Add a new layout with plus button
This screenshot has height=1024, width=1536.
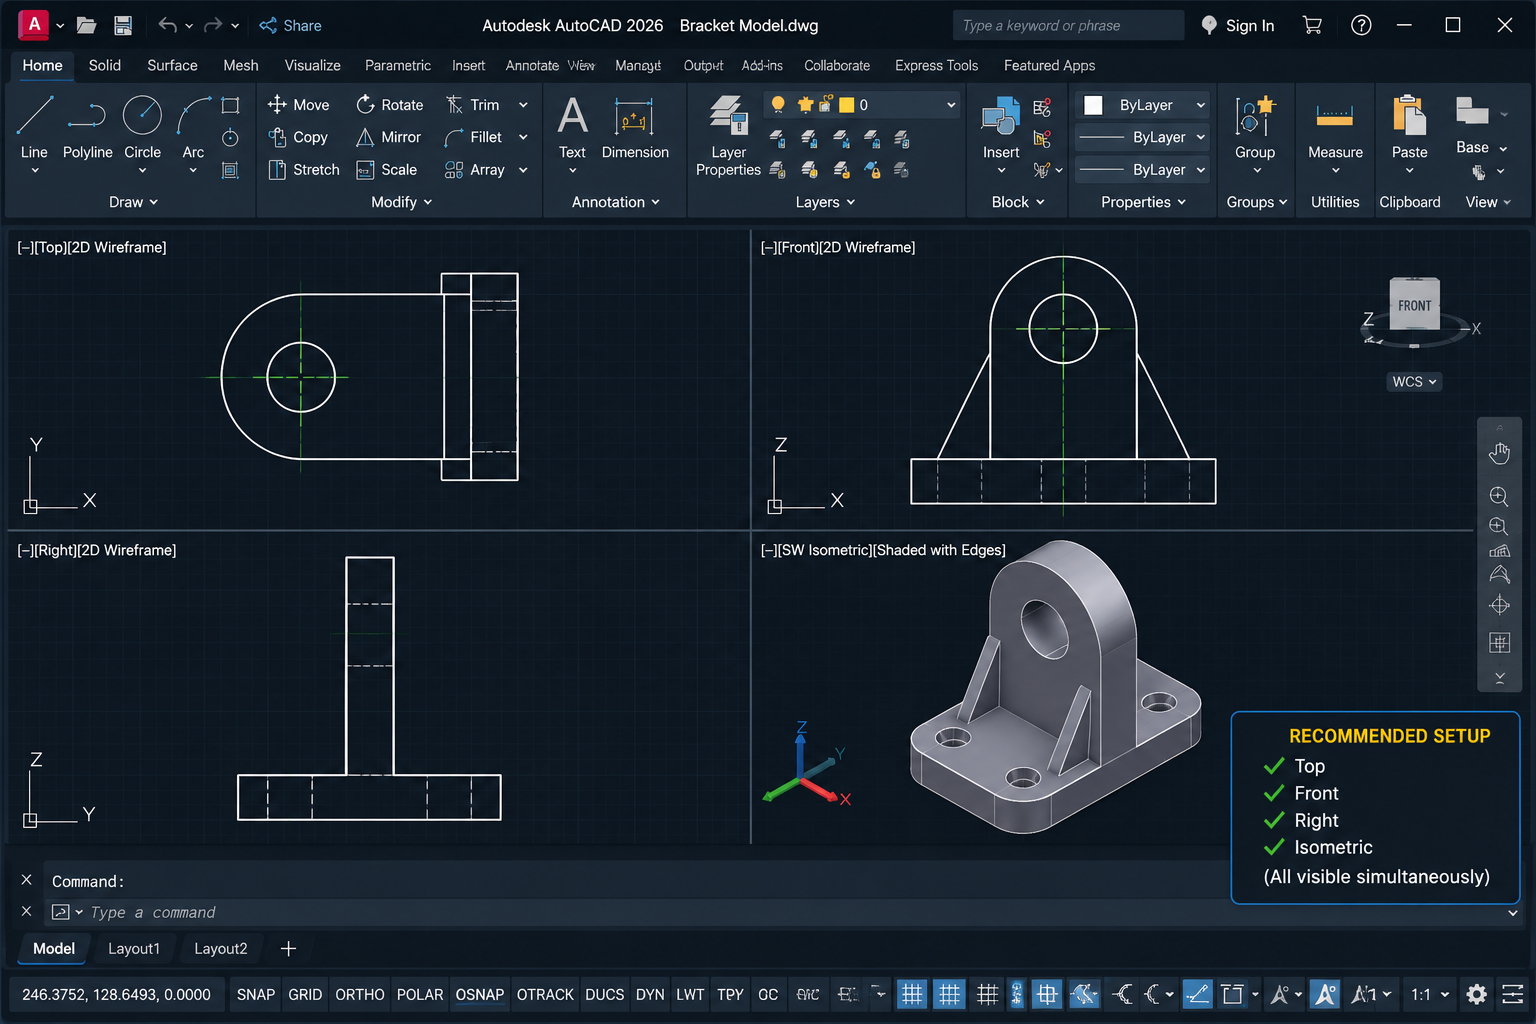tap(288, 949)
